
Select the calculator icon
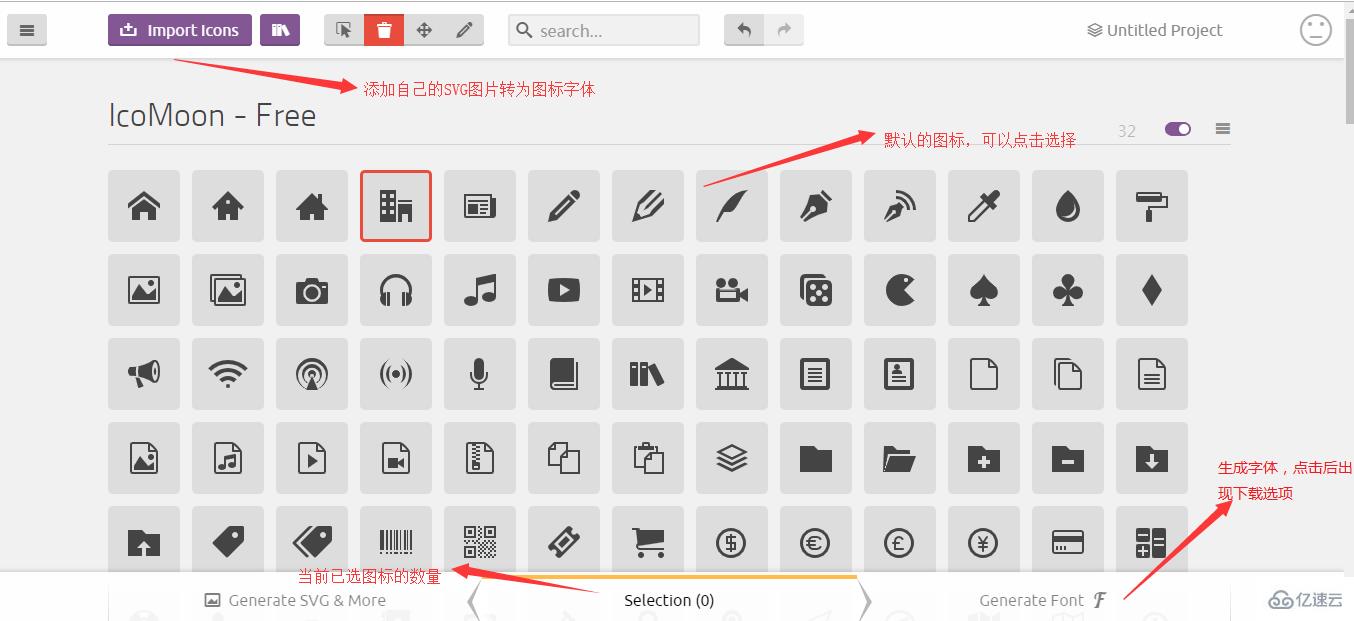click(1152, 542)
